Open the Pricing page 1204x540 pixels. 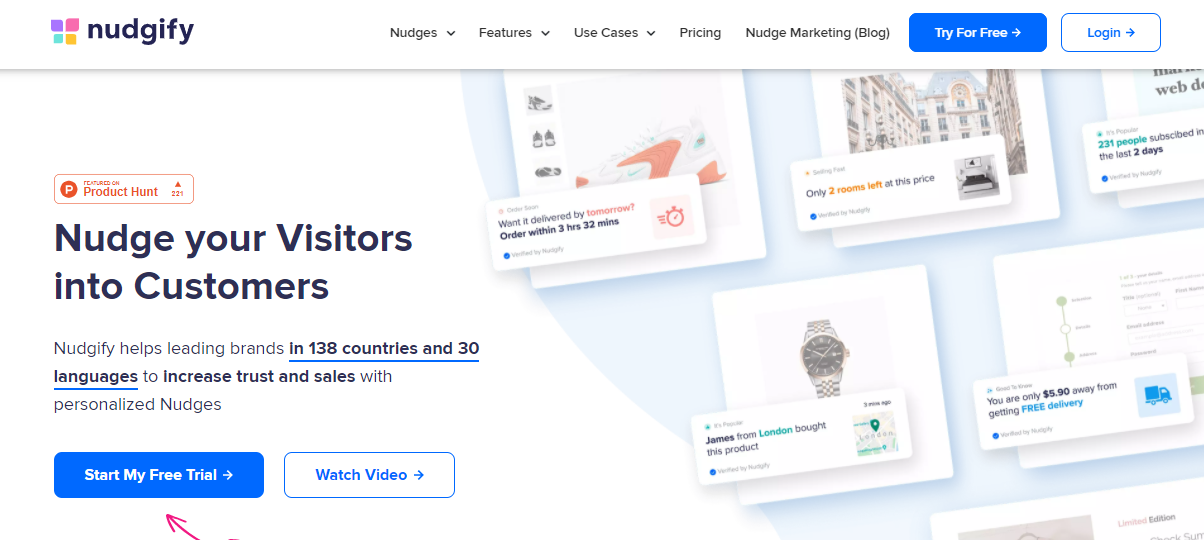pyautogui.click(x=700, y=32)
